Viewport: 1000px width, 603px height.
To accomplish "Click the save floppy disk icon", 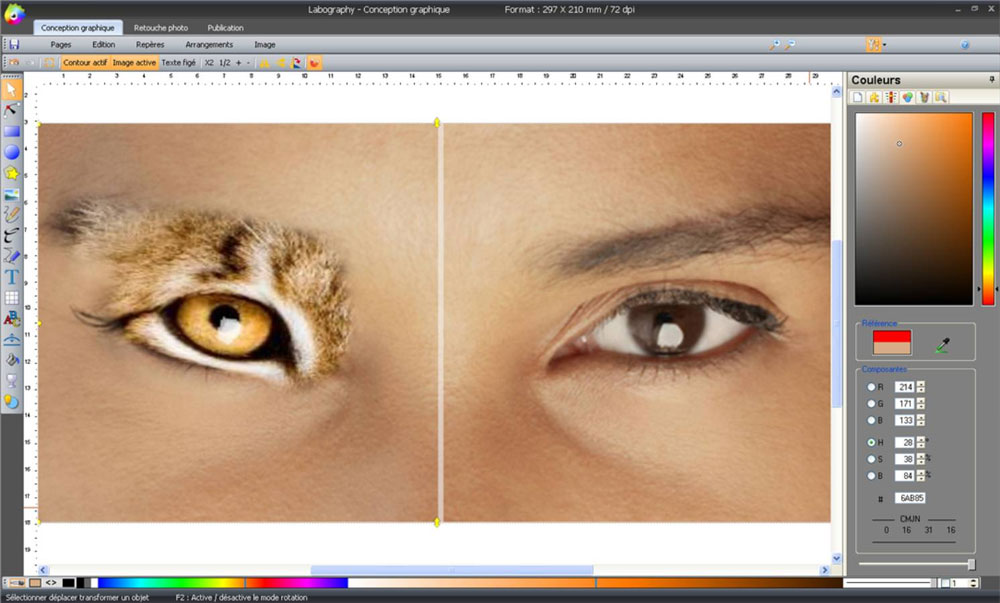I will (13, 45).
